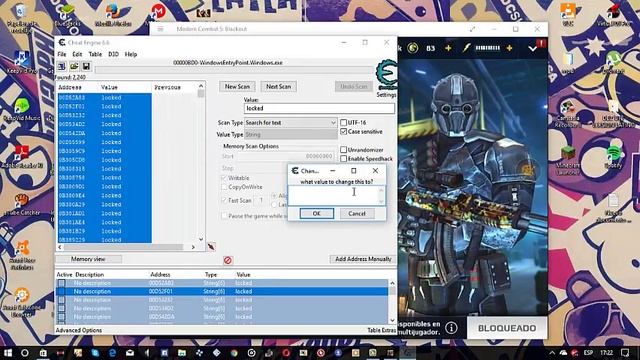
Task: Show hidden tray icons chevron
Action: [x=552, y=353]
